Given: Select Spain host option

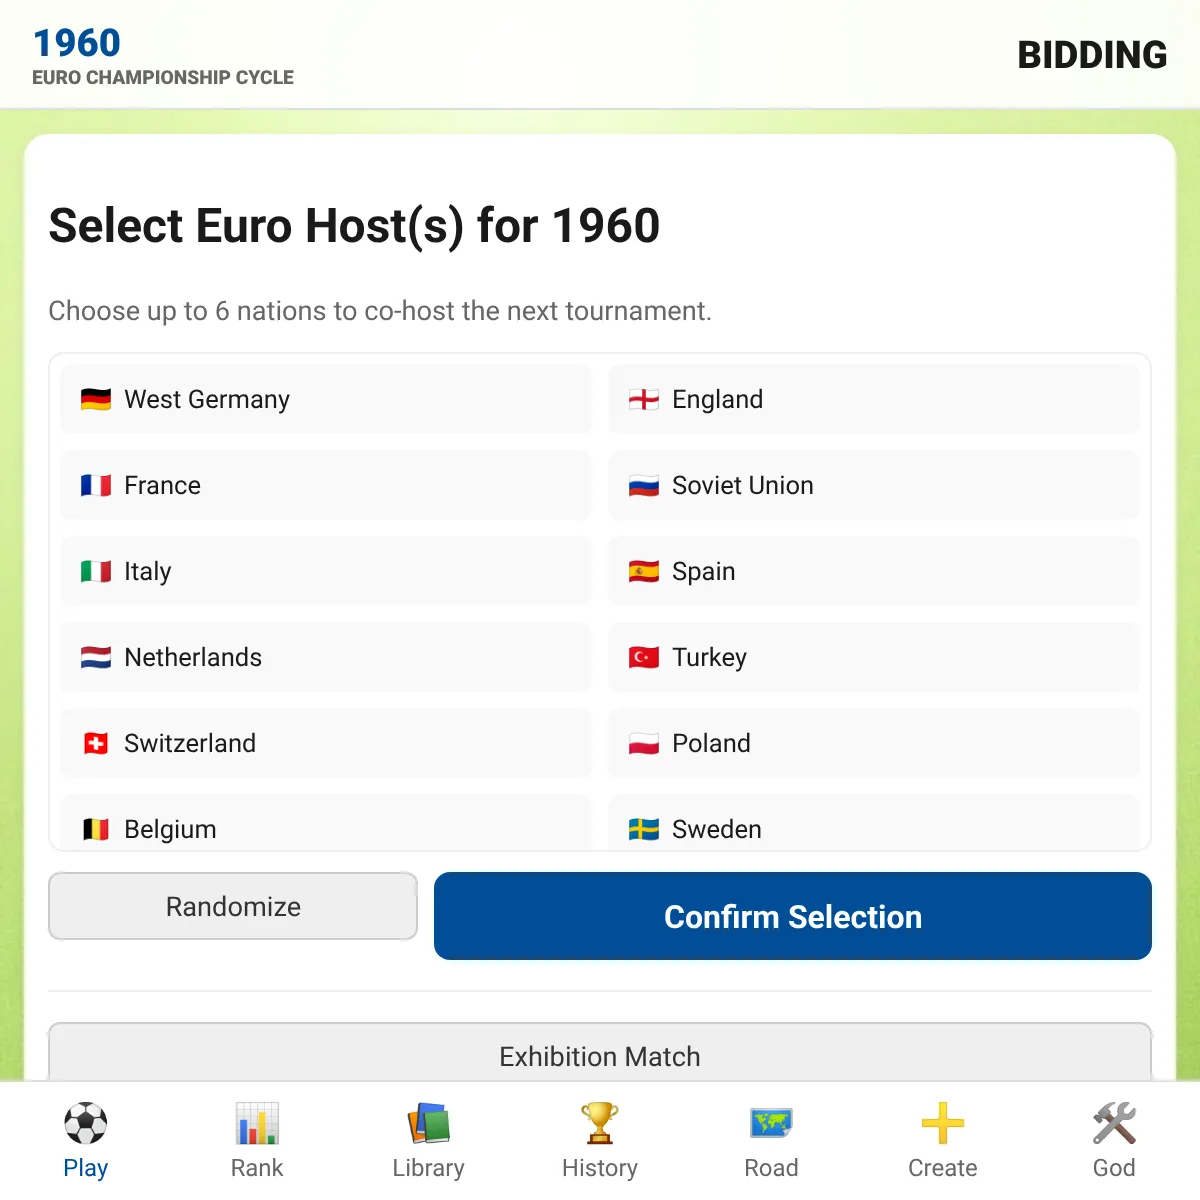Looking at the screenshot, I should click(874, 571).
